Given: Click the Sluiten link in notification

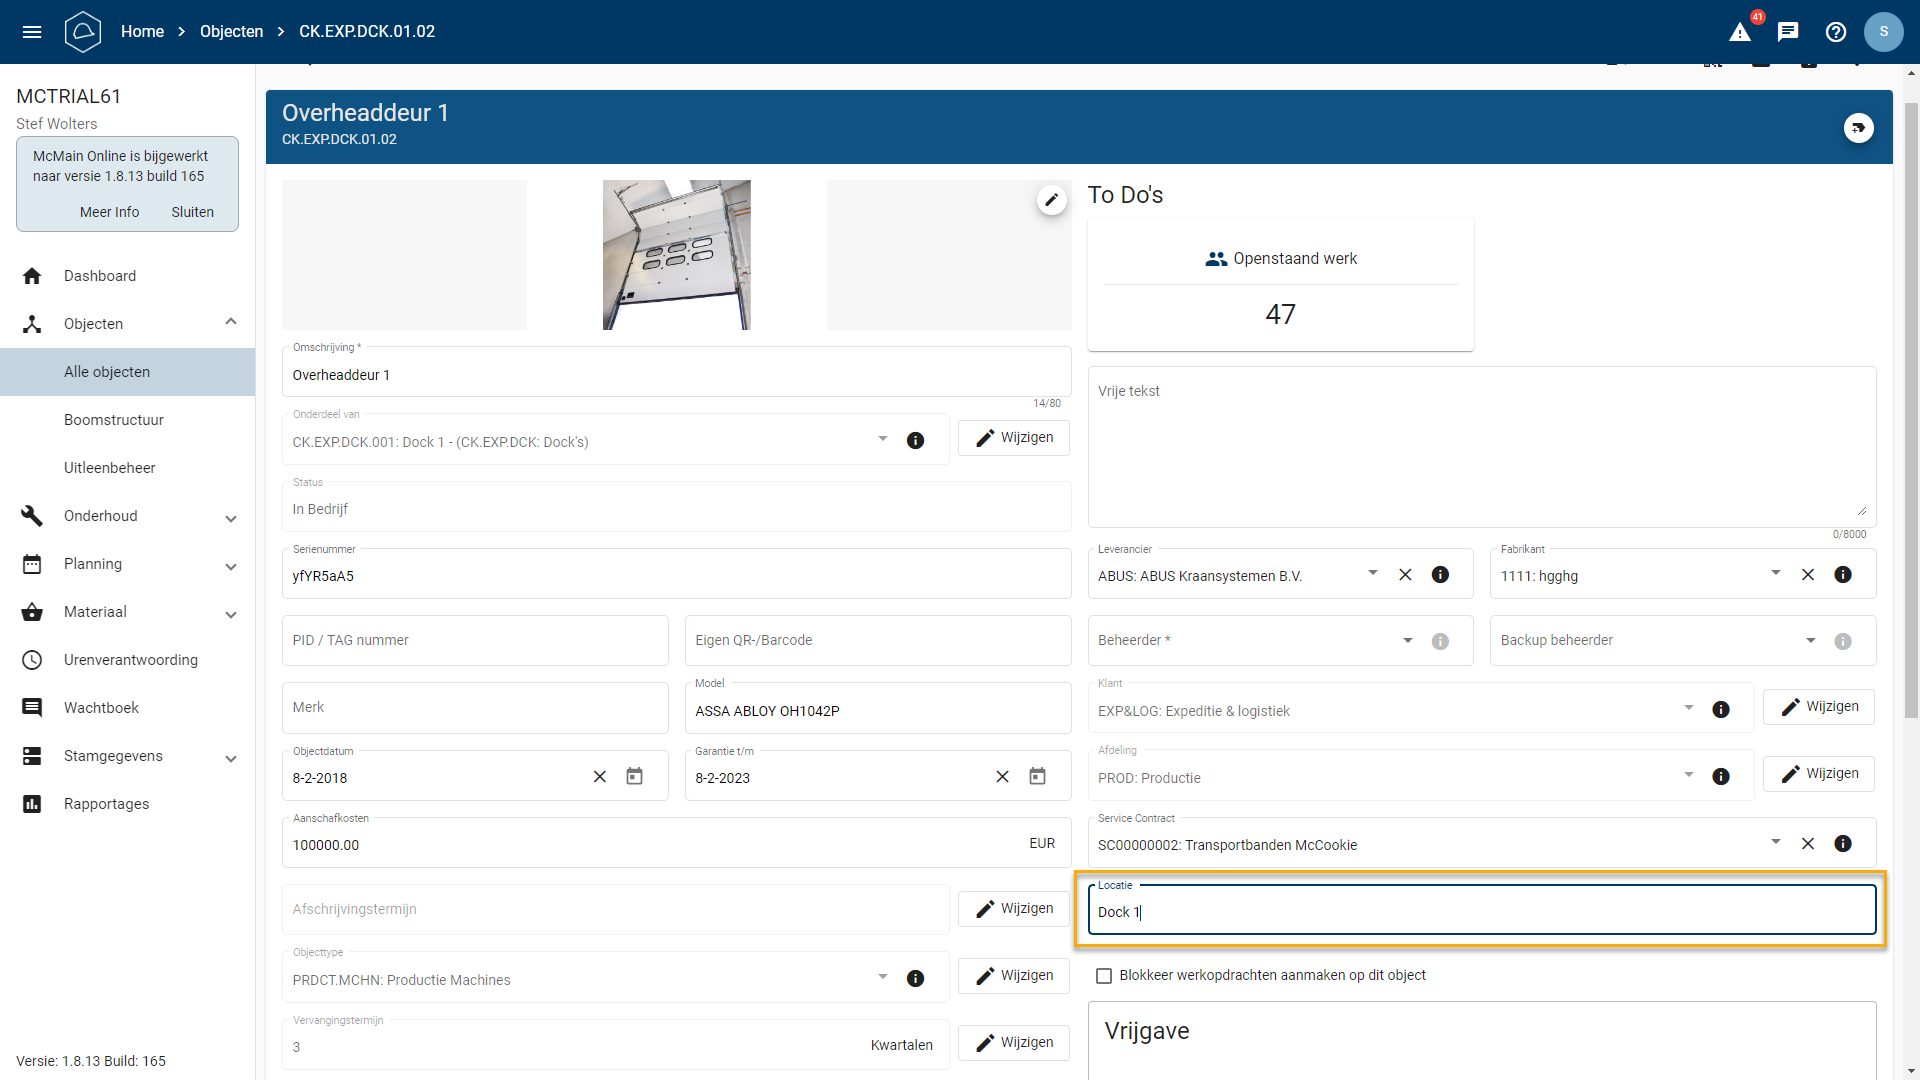Looking at the screenshot, I should pos(192,212).
